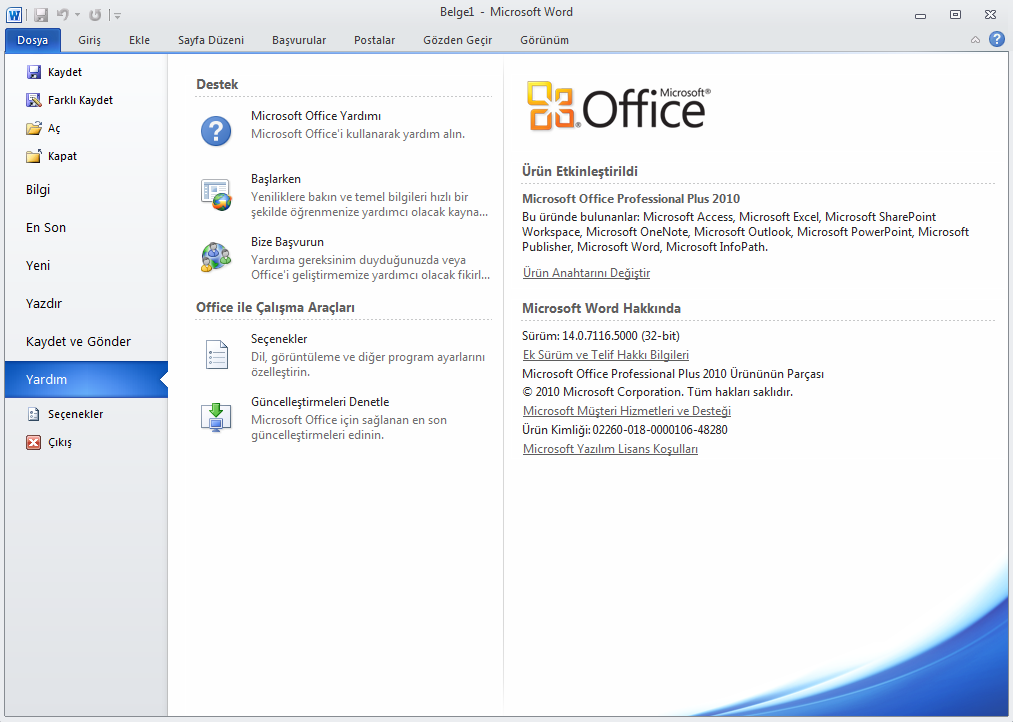This screenshot has height=722, width=1013.
Task: Open the Microsoft Office Yardımı question mark icon
Action: coord(216,131)
